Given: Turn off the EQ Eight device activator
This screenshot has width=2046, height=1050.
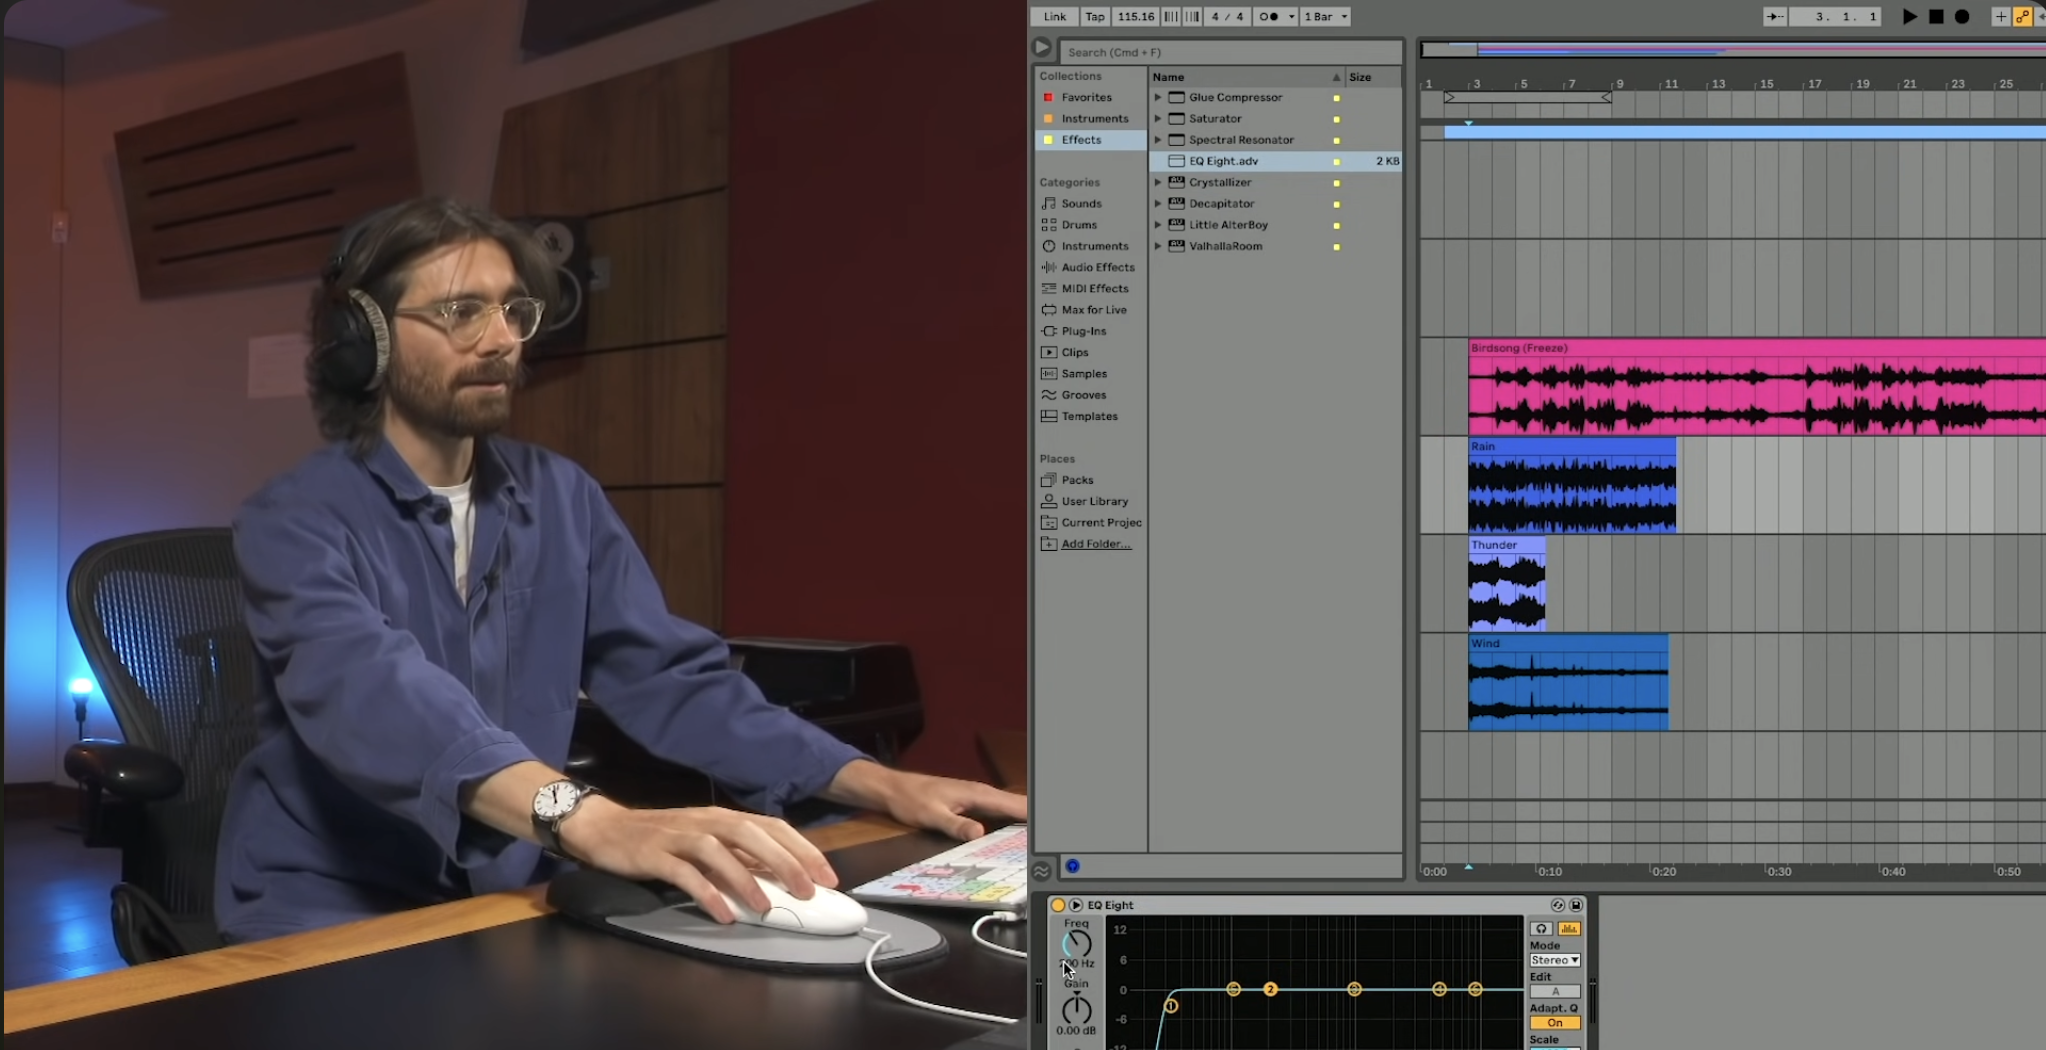Looking at the screenshot, I should click(x=1058, y=905).
